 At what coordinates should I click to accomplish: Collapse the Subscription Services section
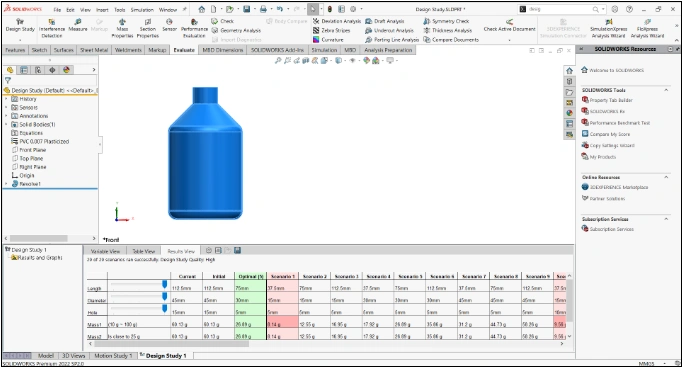(x=666, y=219)
